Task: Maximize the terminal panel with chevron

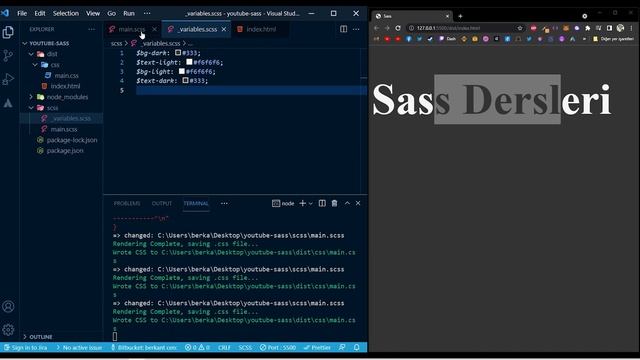Action: pyautogui.click(x=347, y=203)
